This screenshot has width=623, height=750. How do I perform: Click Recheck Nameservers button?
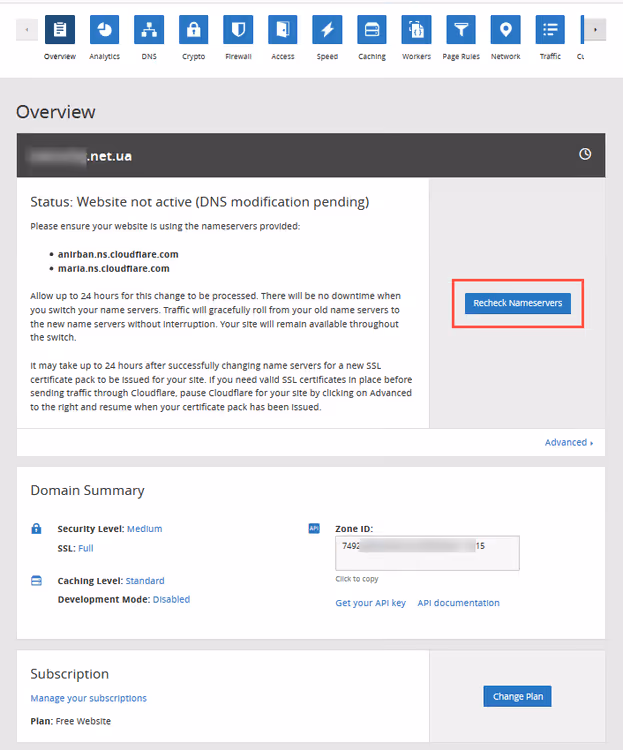coord(518,303)
